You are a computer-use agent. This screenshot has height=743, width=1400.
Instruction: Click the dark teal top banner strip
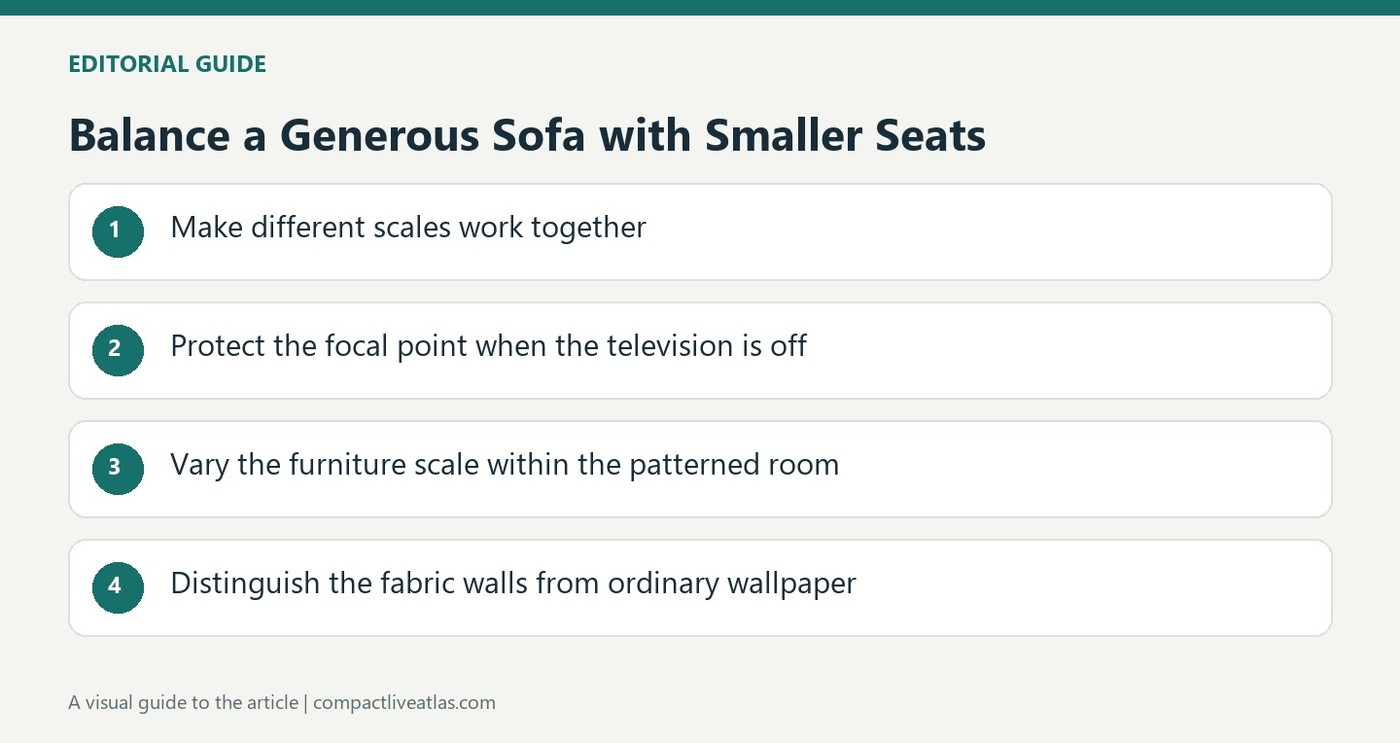(700, 7)
